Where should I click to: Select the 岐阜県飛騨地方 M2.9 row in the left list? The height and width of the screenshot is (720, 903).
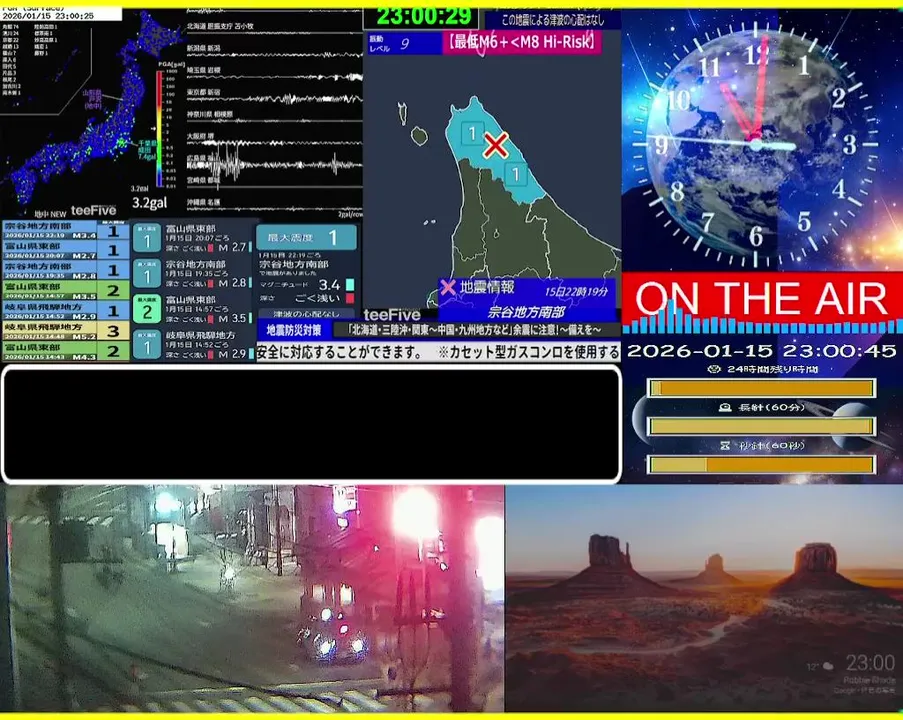click(x=65, y=311)
